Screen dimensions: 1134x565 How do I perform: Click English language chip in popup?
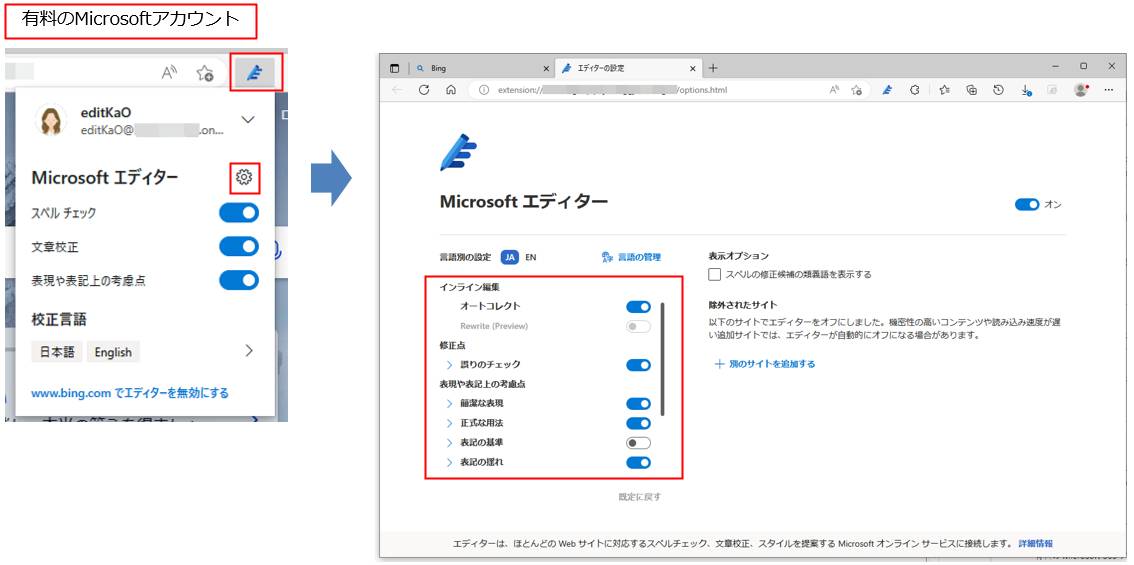pyautogui.click(x=114, y=352)
